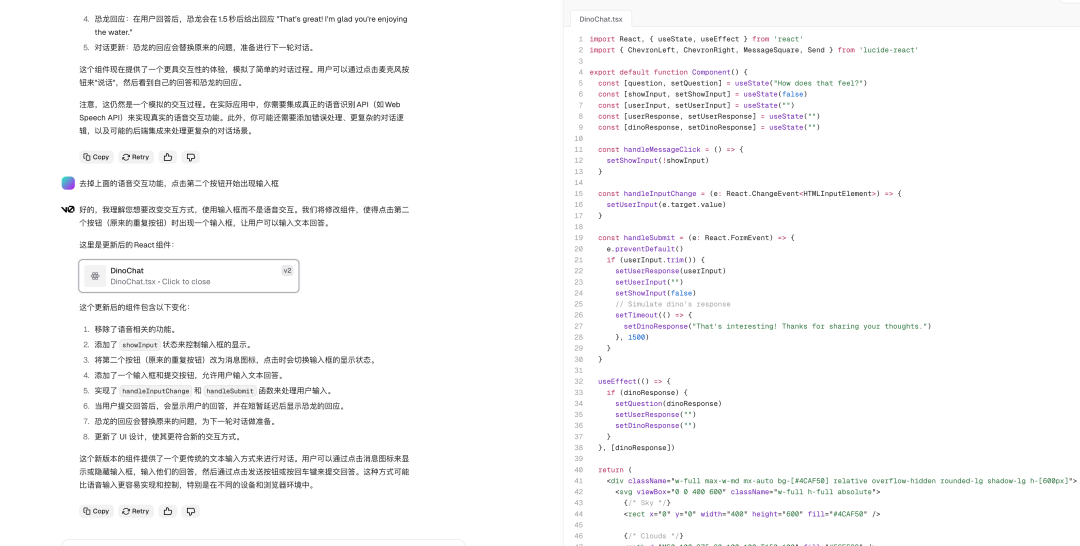Screen dimensions: 1080x546
Task: Click the inline showInput code tag in the list
Action: [138, 344]
